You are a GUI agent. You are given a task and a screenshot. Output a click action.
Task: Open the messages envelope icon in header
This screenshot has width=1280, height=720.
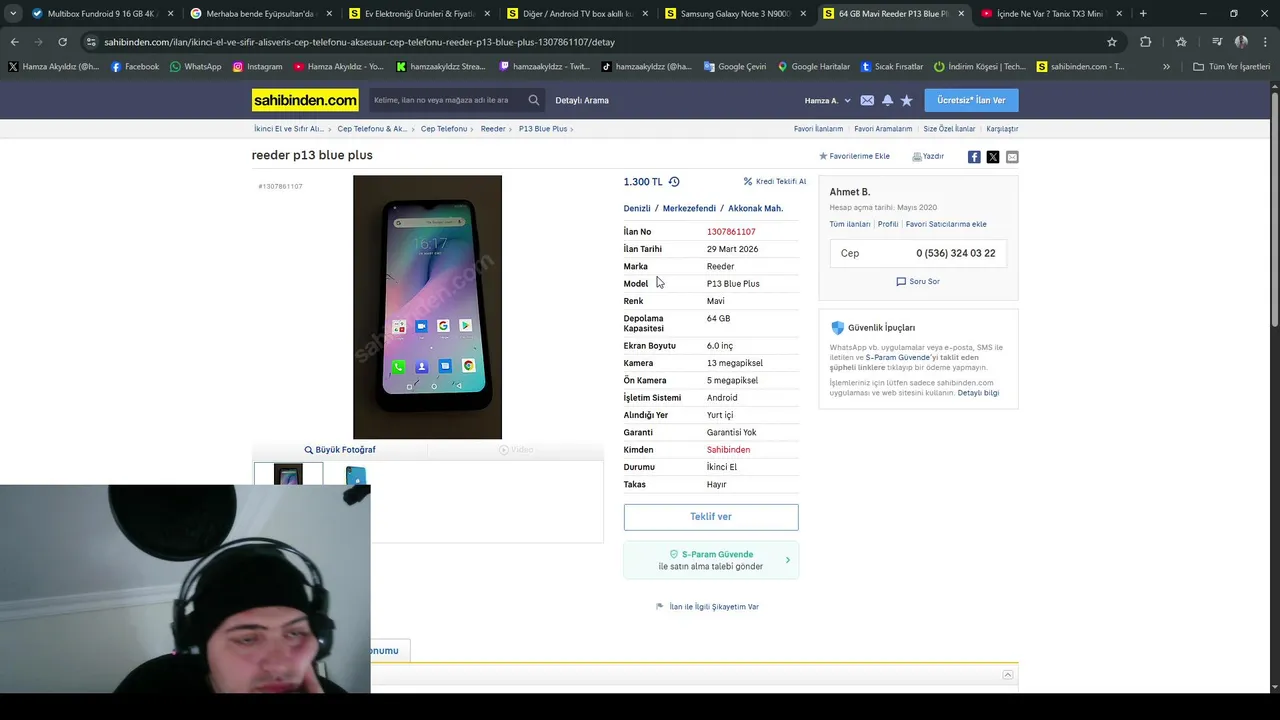pyautogui.click(x=867, y=100)
